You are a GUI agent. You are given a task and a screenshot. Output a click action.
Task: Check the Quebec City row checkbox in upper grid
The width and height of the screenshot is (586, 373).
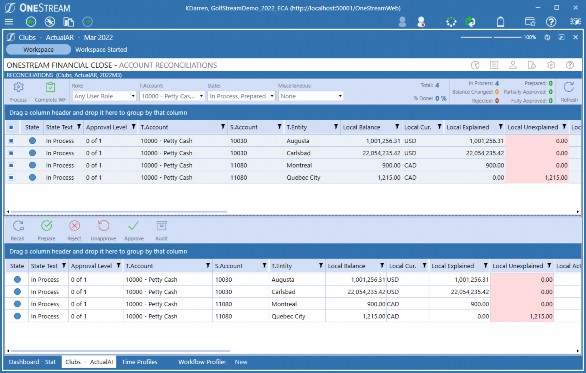11,178
